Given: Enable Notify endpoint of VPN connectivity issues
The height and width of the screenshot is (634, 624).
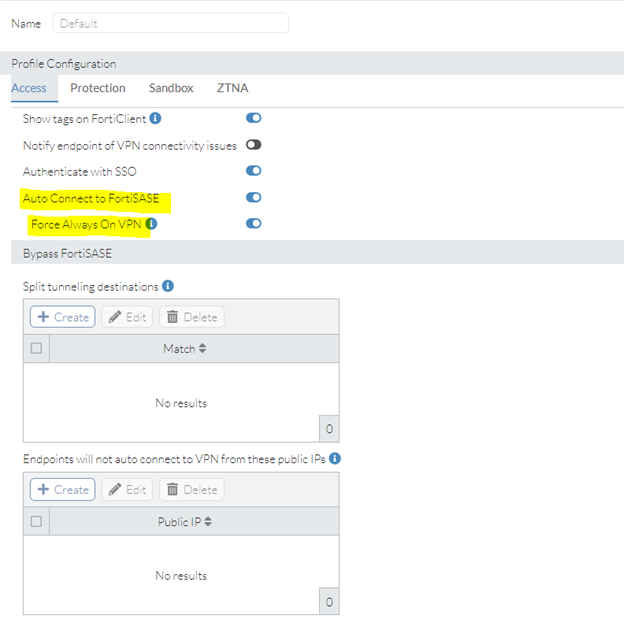Looking at the screenshot, I should [x=253, y=145].
